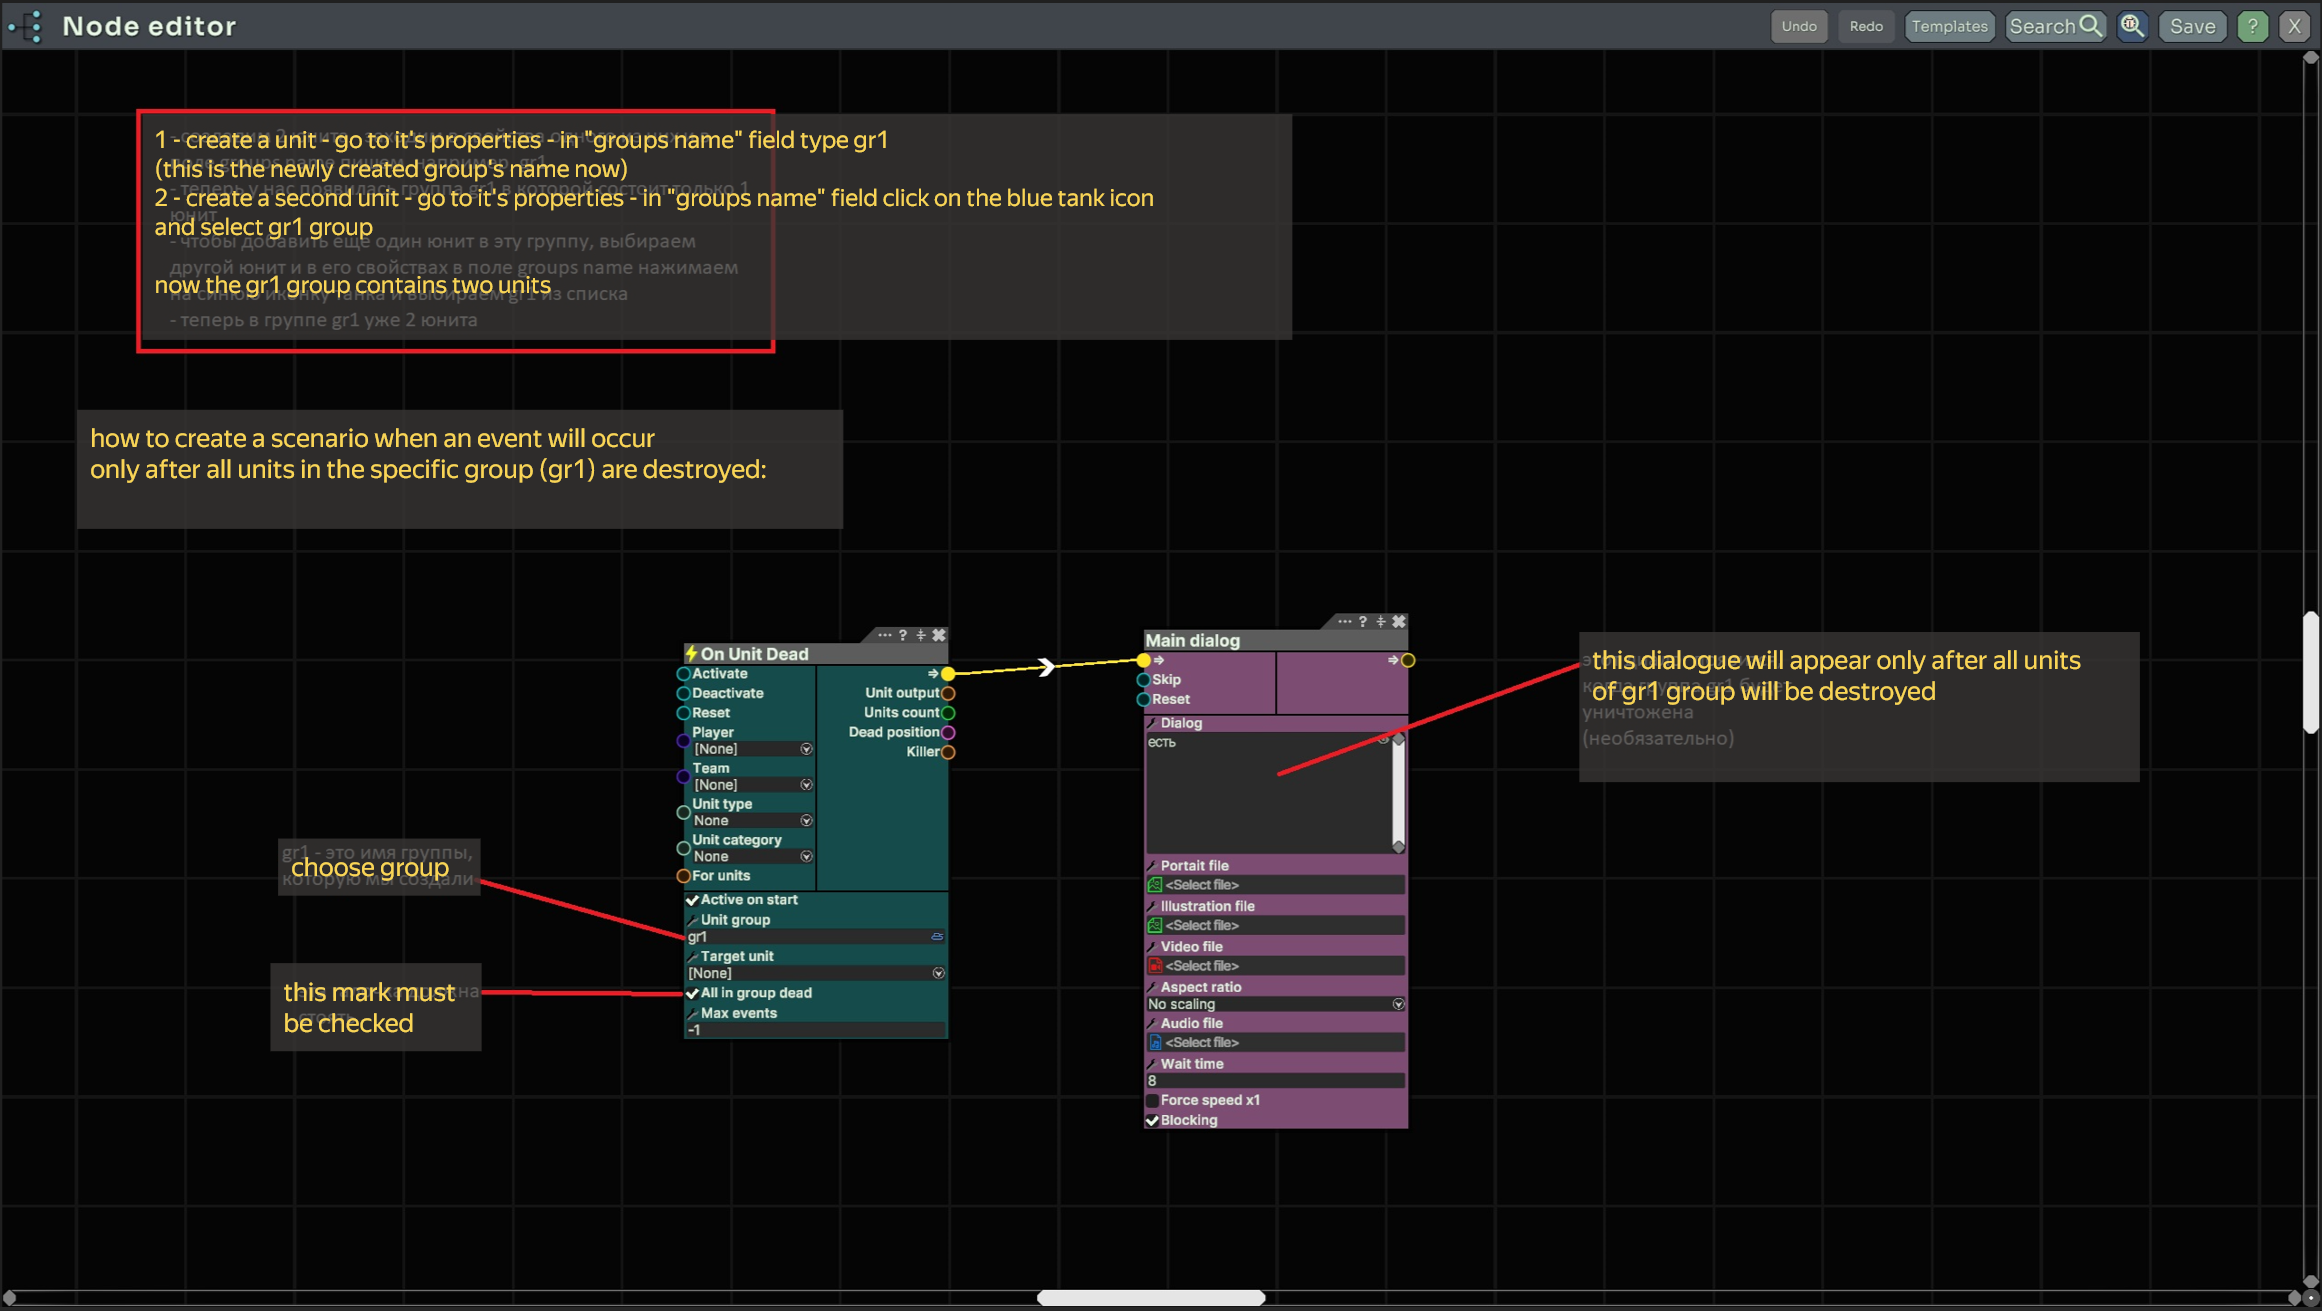Click the Audio file blue note icon
Image resolution: width=2322 pixels, height=1311 pixels.
1155,1042
